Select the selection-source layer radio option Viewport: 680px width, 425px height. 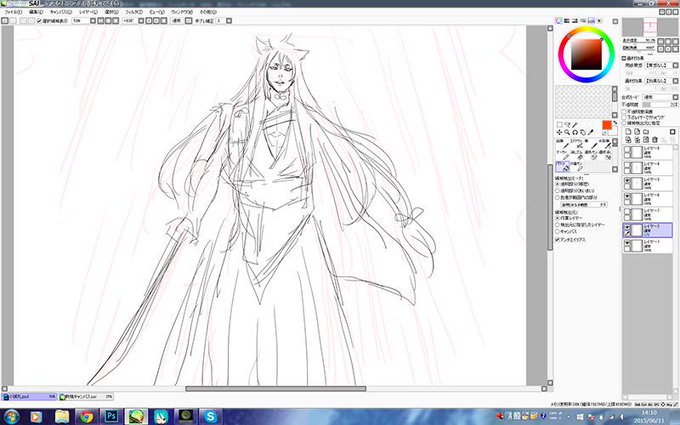click(x=558, y=225)
